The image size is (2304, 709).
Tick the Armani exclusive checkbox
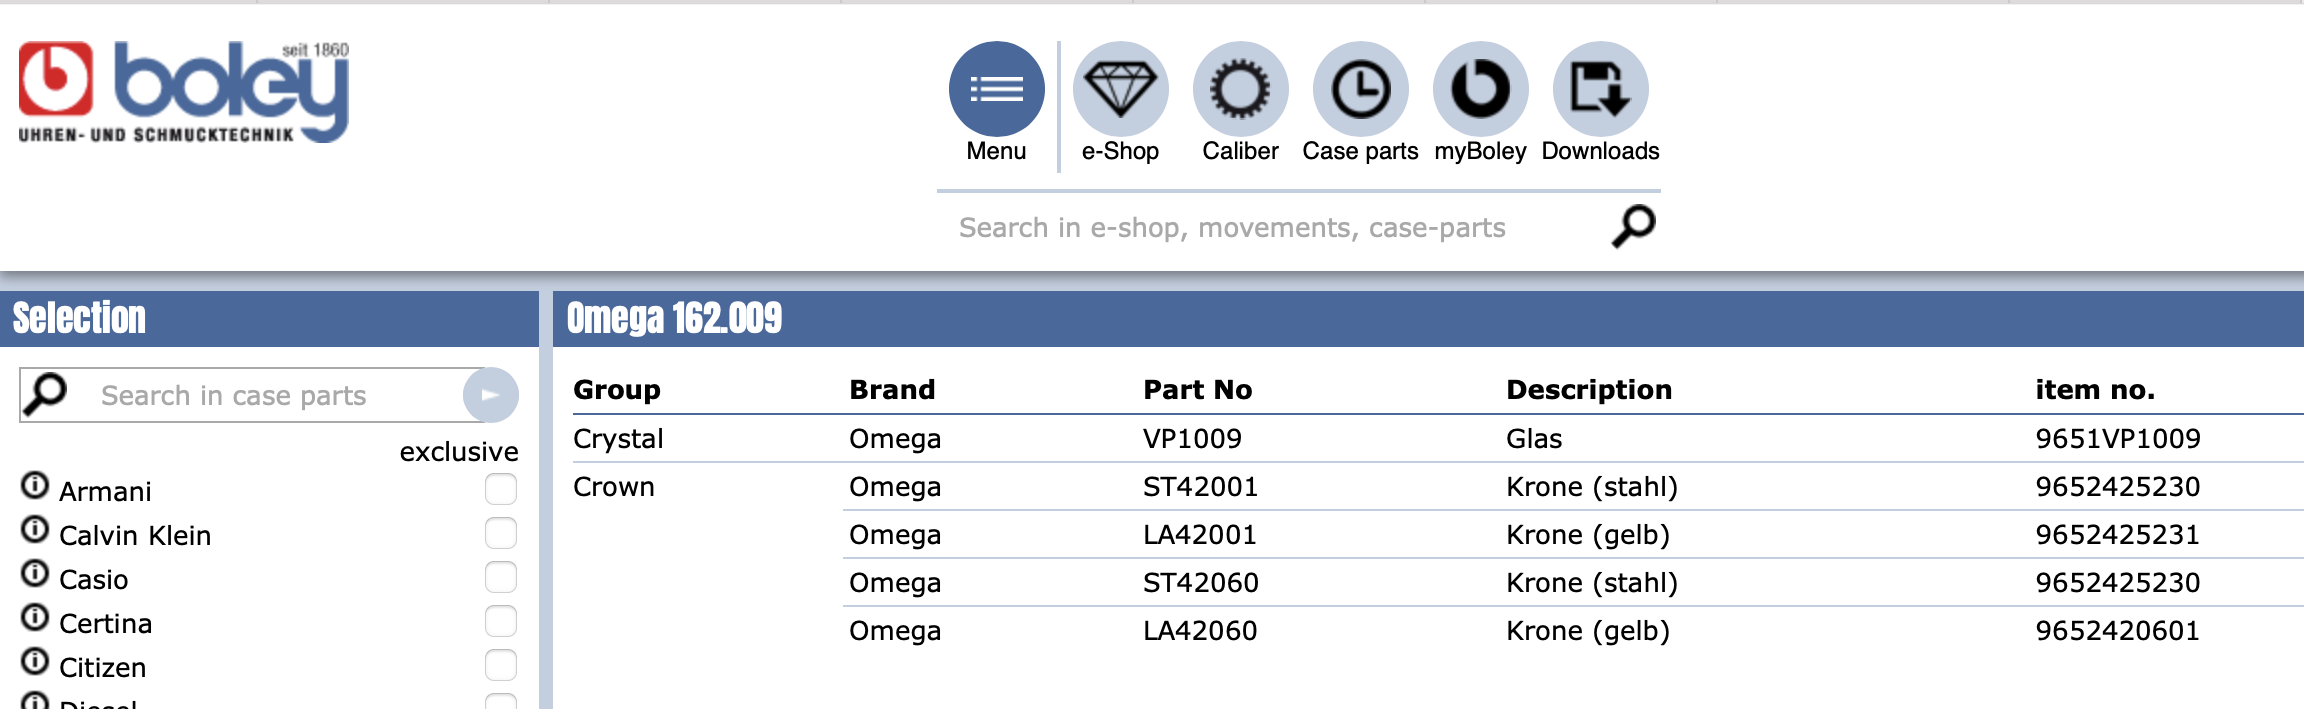(501, 489)
